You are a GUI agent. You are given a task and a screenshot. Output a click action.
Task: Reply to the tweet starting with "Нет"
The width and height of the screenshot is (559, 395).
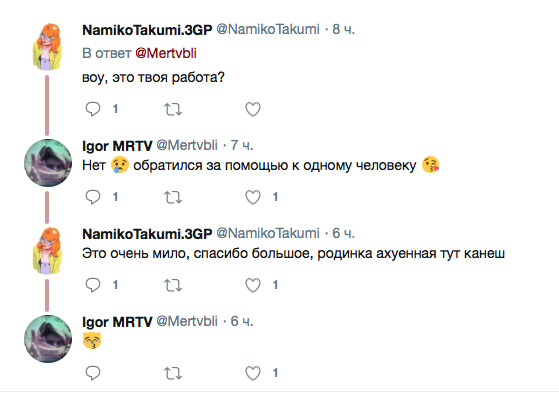93,197
